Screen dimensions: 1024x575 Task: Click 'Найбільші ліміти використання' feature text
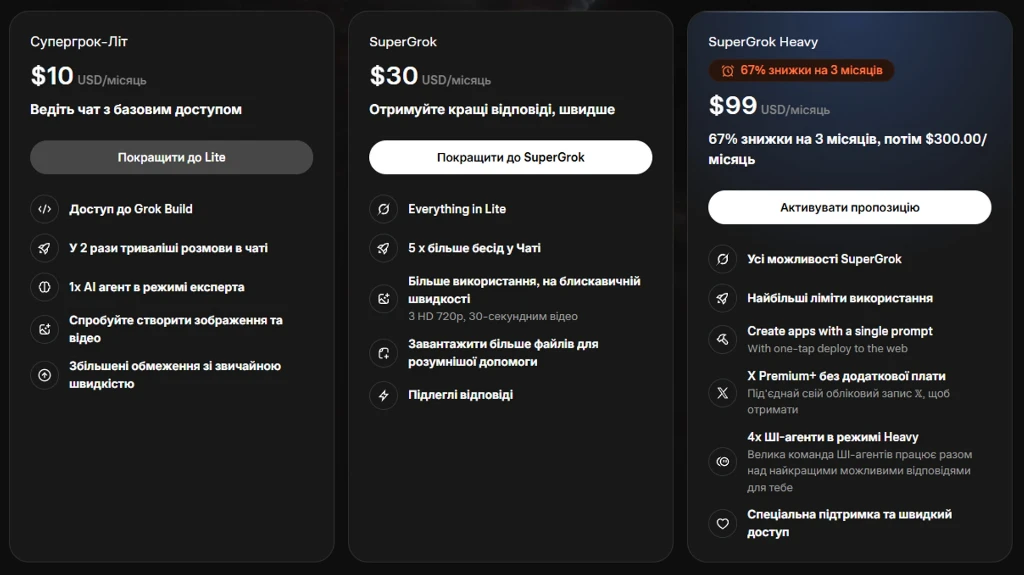pos(840,298)
